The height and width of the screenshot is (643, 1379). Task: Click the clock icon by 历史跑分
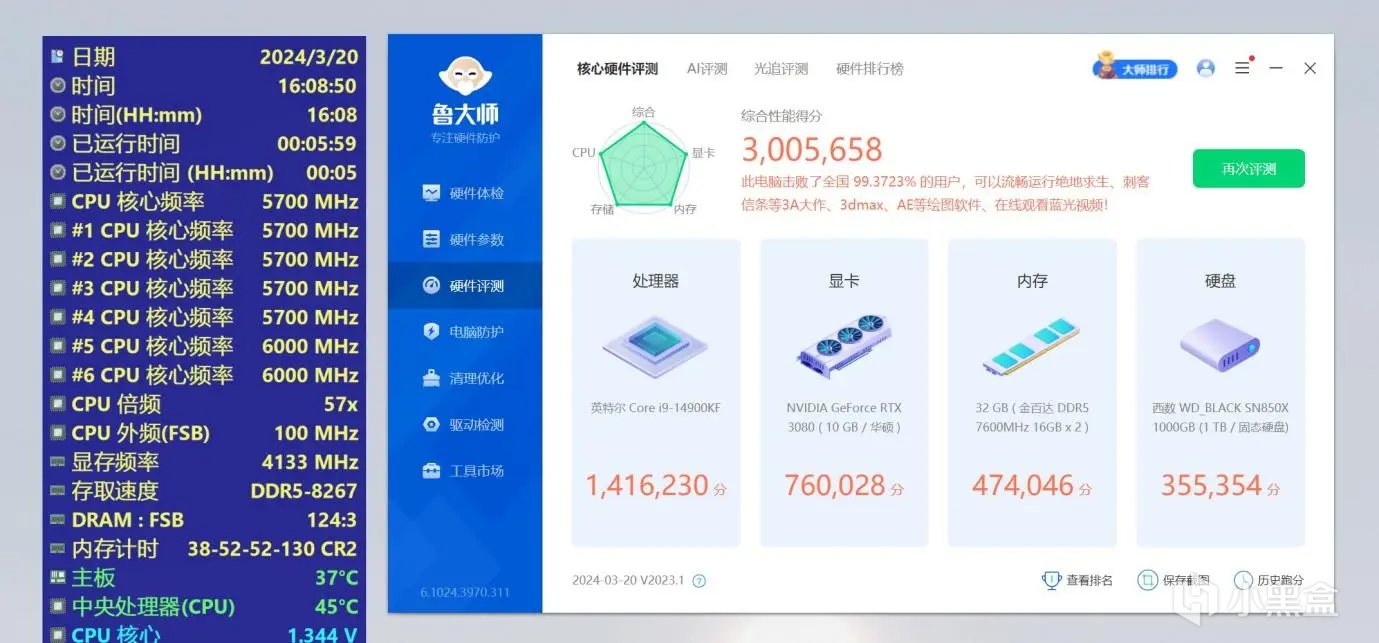(x=1243, y=580)
